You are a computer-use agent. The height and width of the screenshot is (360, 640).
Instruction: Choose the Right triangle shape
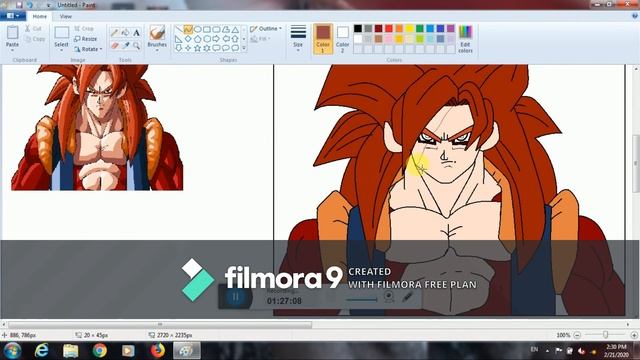(179, 39)
